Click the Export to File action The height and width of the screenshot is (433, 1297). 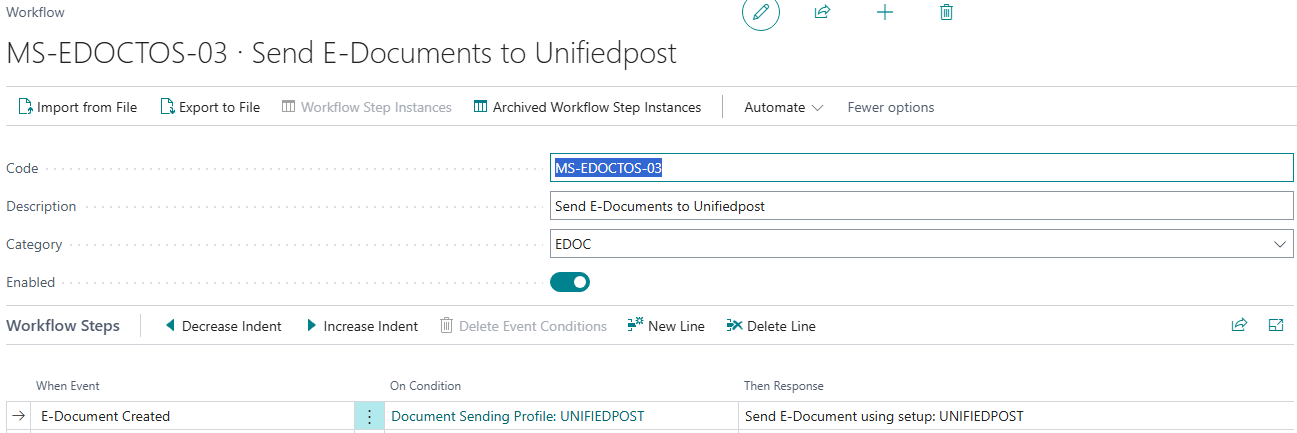click(x=210, y=107)
